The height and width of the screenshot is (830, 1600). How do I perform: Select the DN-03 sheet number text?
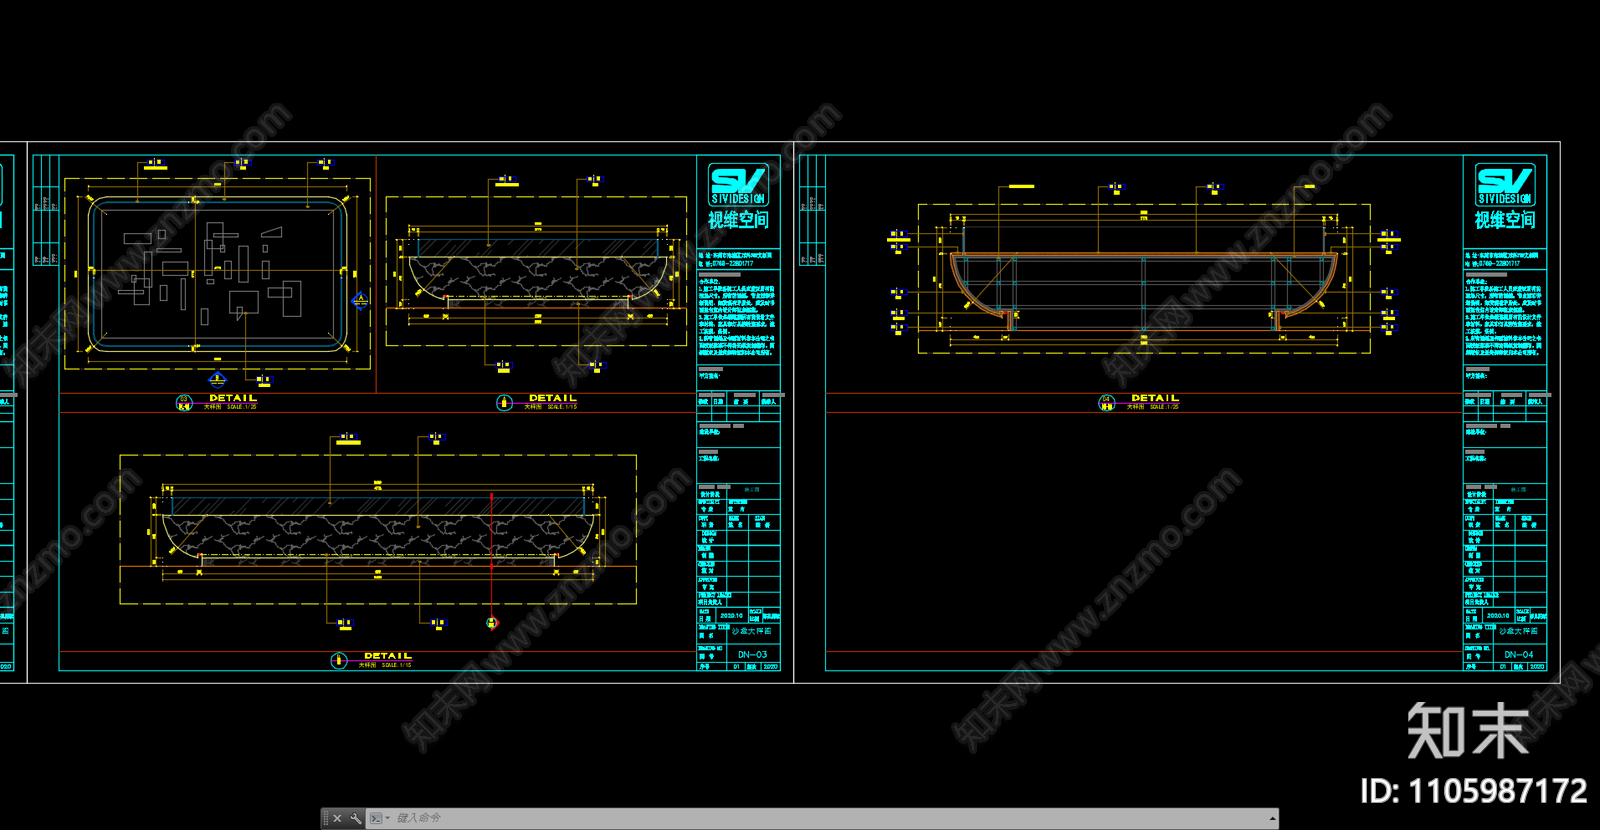pos(752,655)
